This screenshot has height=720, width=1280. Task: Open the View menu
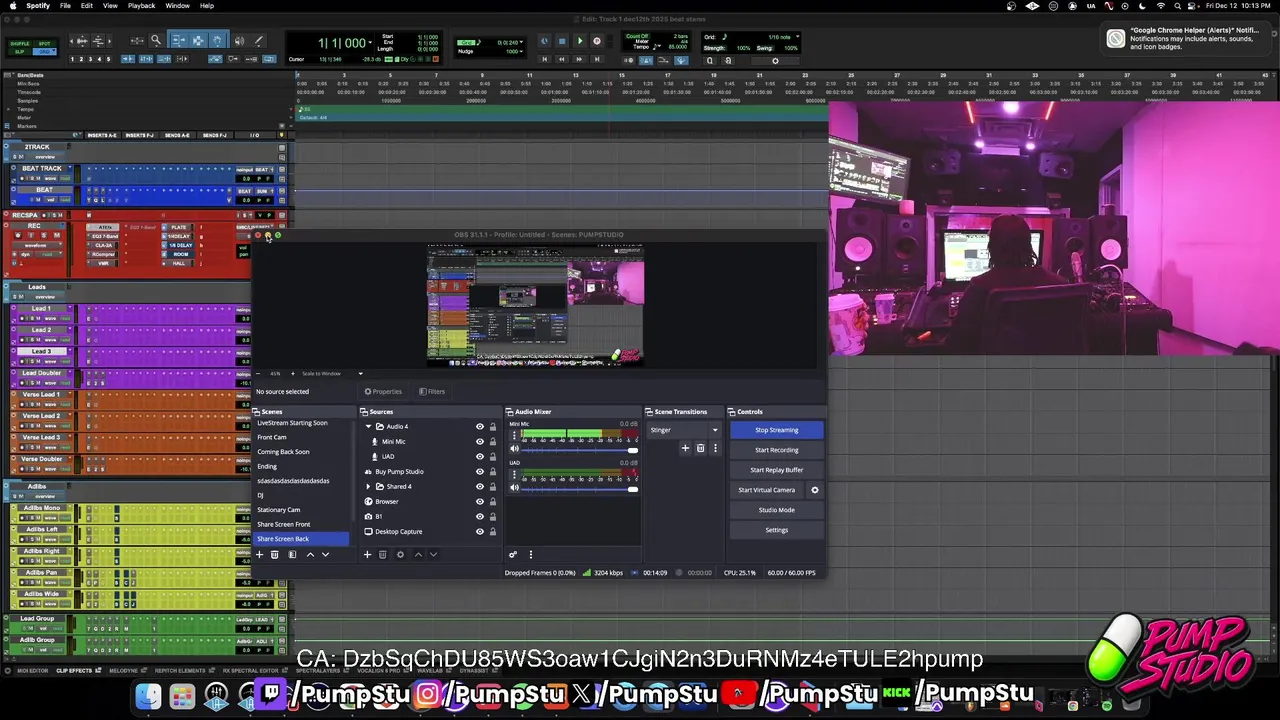(110, 6)
